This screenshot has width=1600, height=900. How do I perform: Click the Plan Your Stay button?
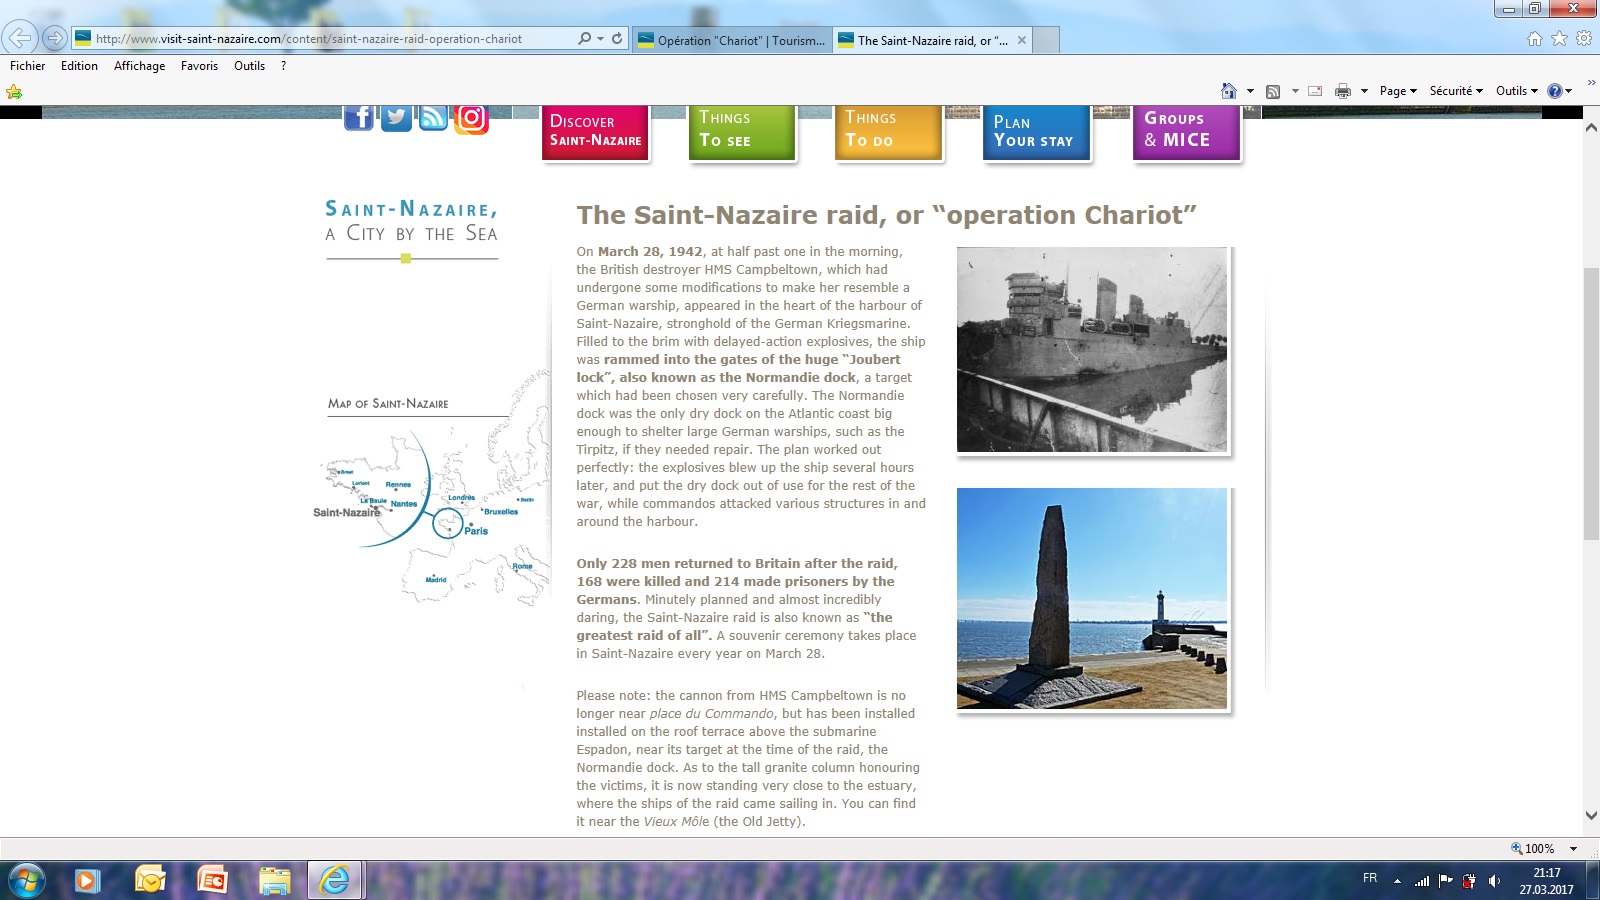pyautogui.click(x=1037, y=132)
